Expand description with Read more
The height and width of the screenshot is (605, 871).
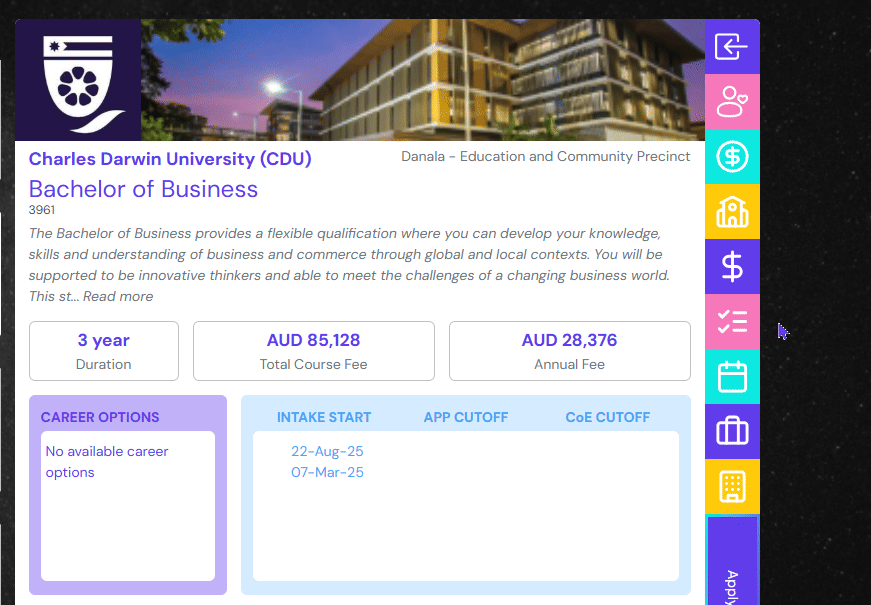click(x=118, y=296)
